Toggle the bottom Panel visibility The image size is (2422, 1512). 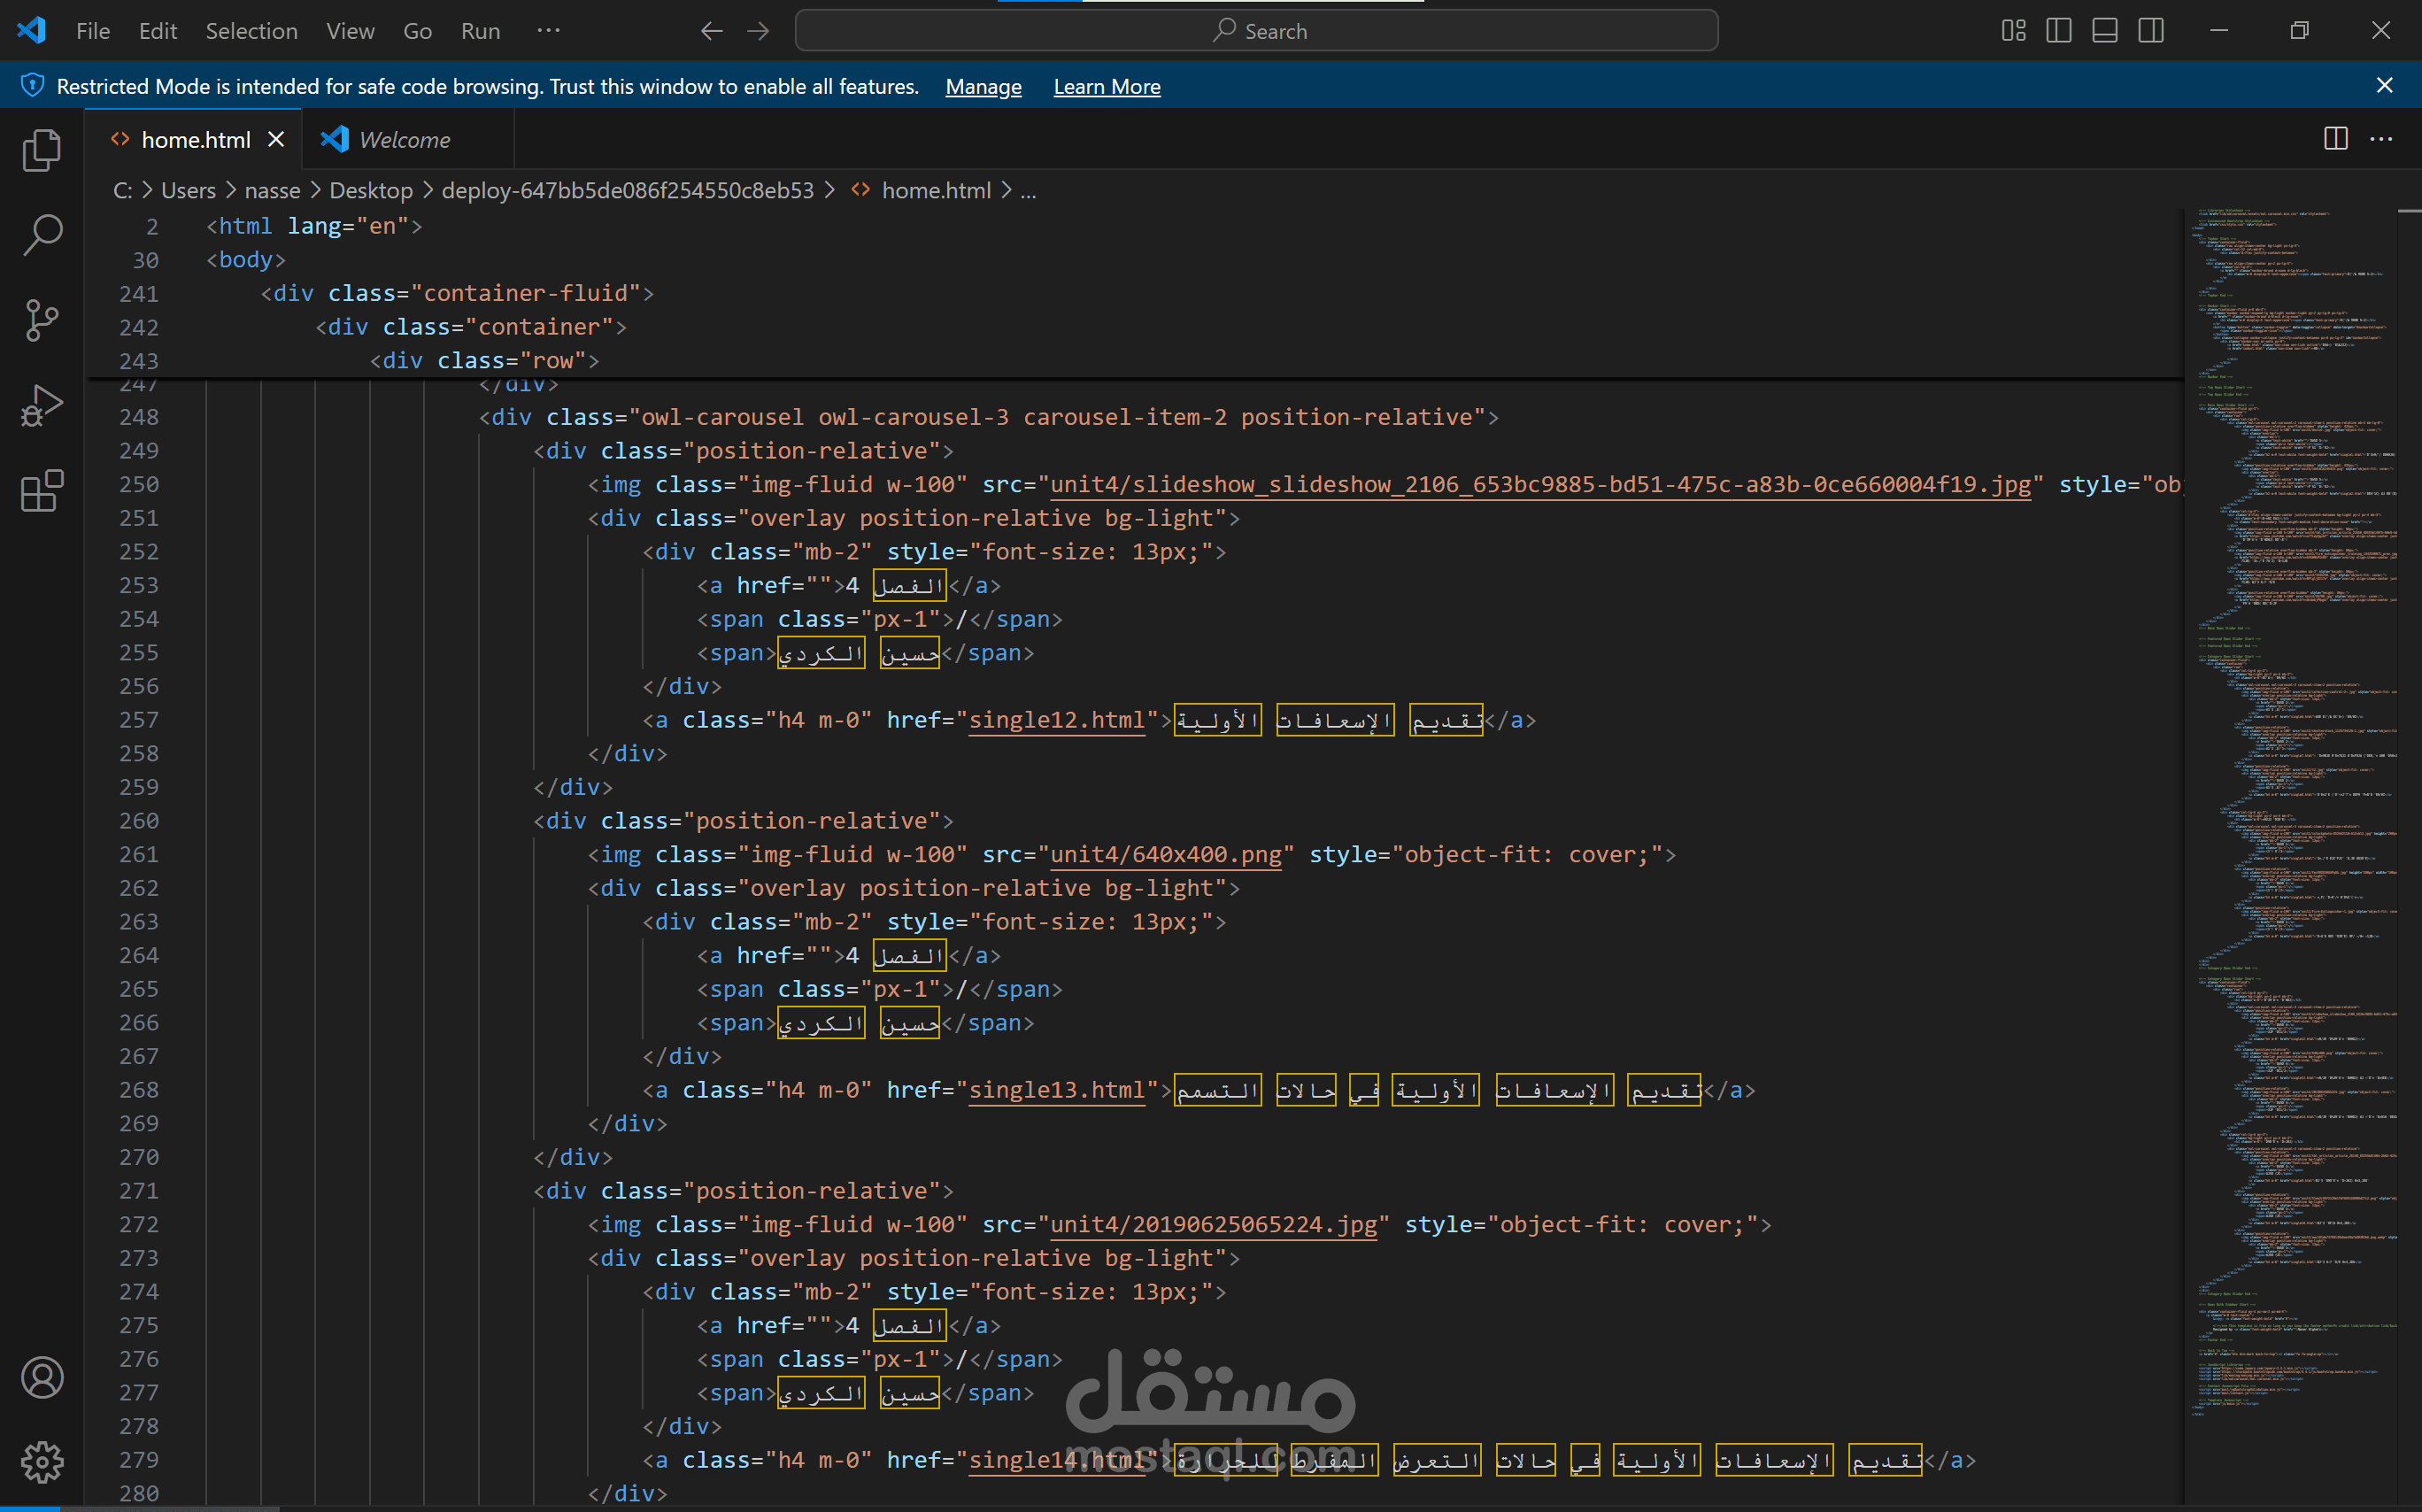tap(2104, 31)
